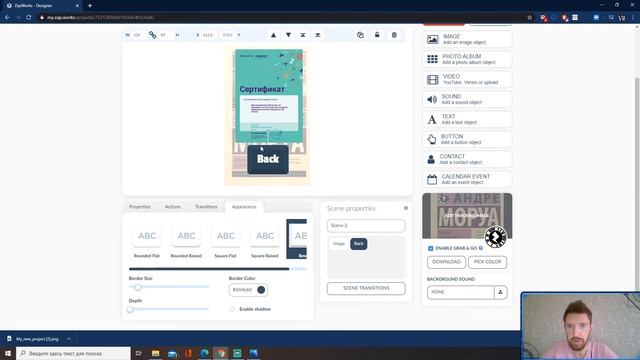Add an Image object
The image size is (640, 360).
(x=467, y=39)
